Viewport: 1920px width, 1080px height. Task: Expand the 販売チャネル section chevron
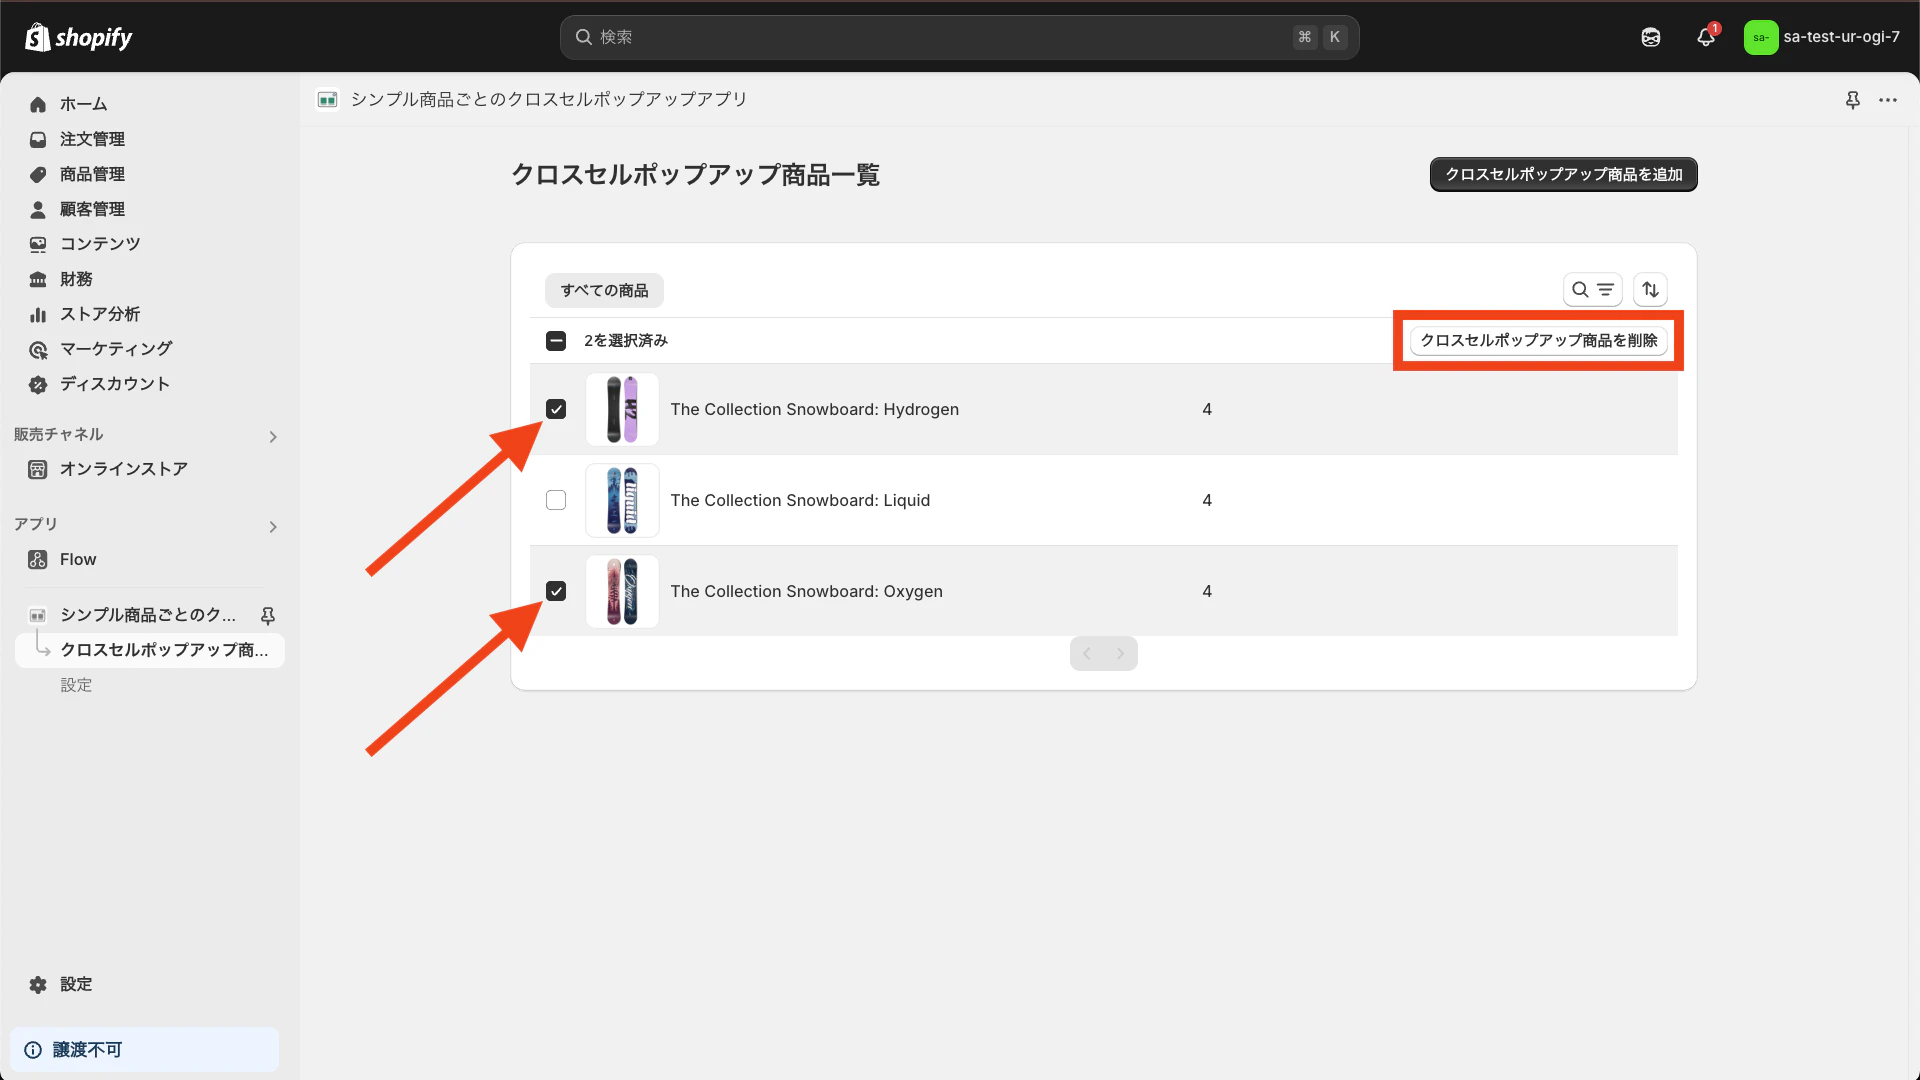273,437
